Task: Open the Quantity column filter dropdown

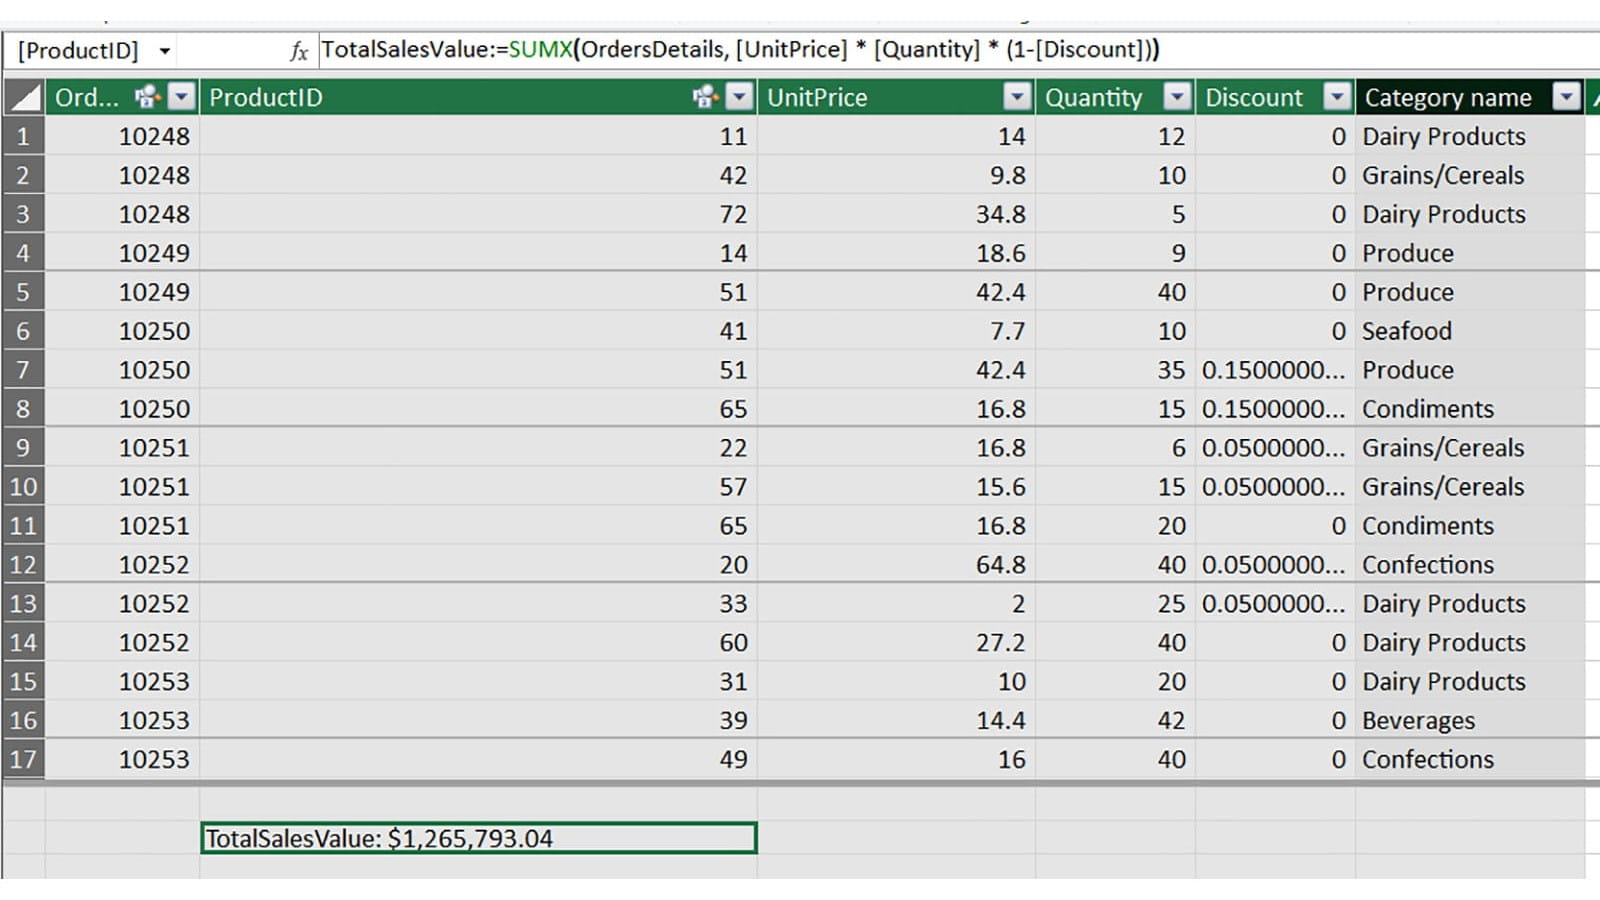Action: [x=1177, y=97]
